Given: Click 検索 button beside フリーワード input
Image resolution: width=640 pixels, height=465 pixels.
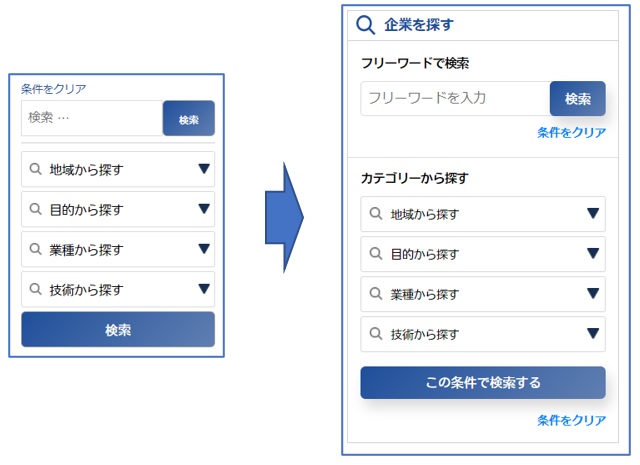Looking at the screenshot, I should pos(578,98).
